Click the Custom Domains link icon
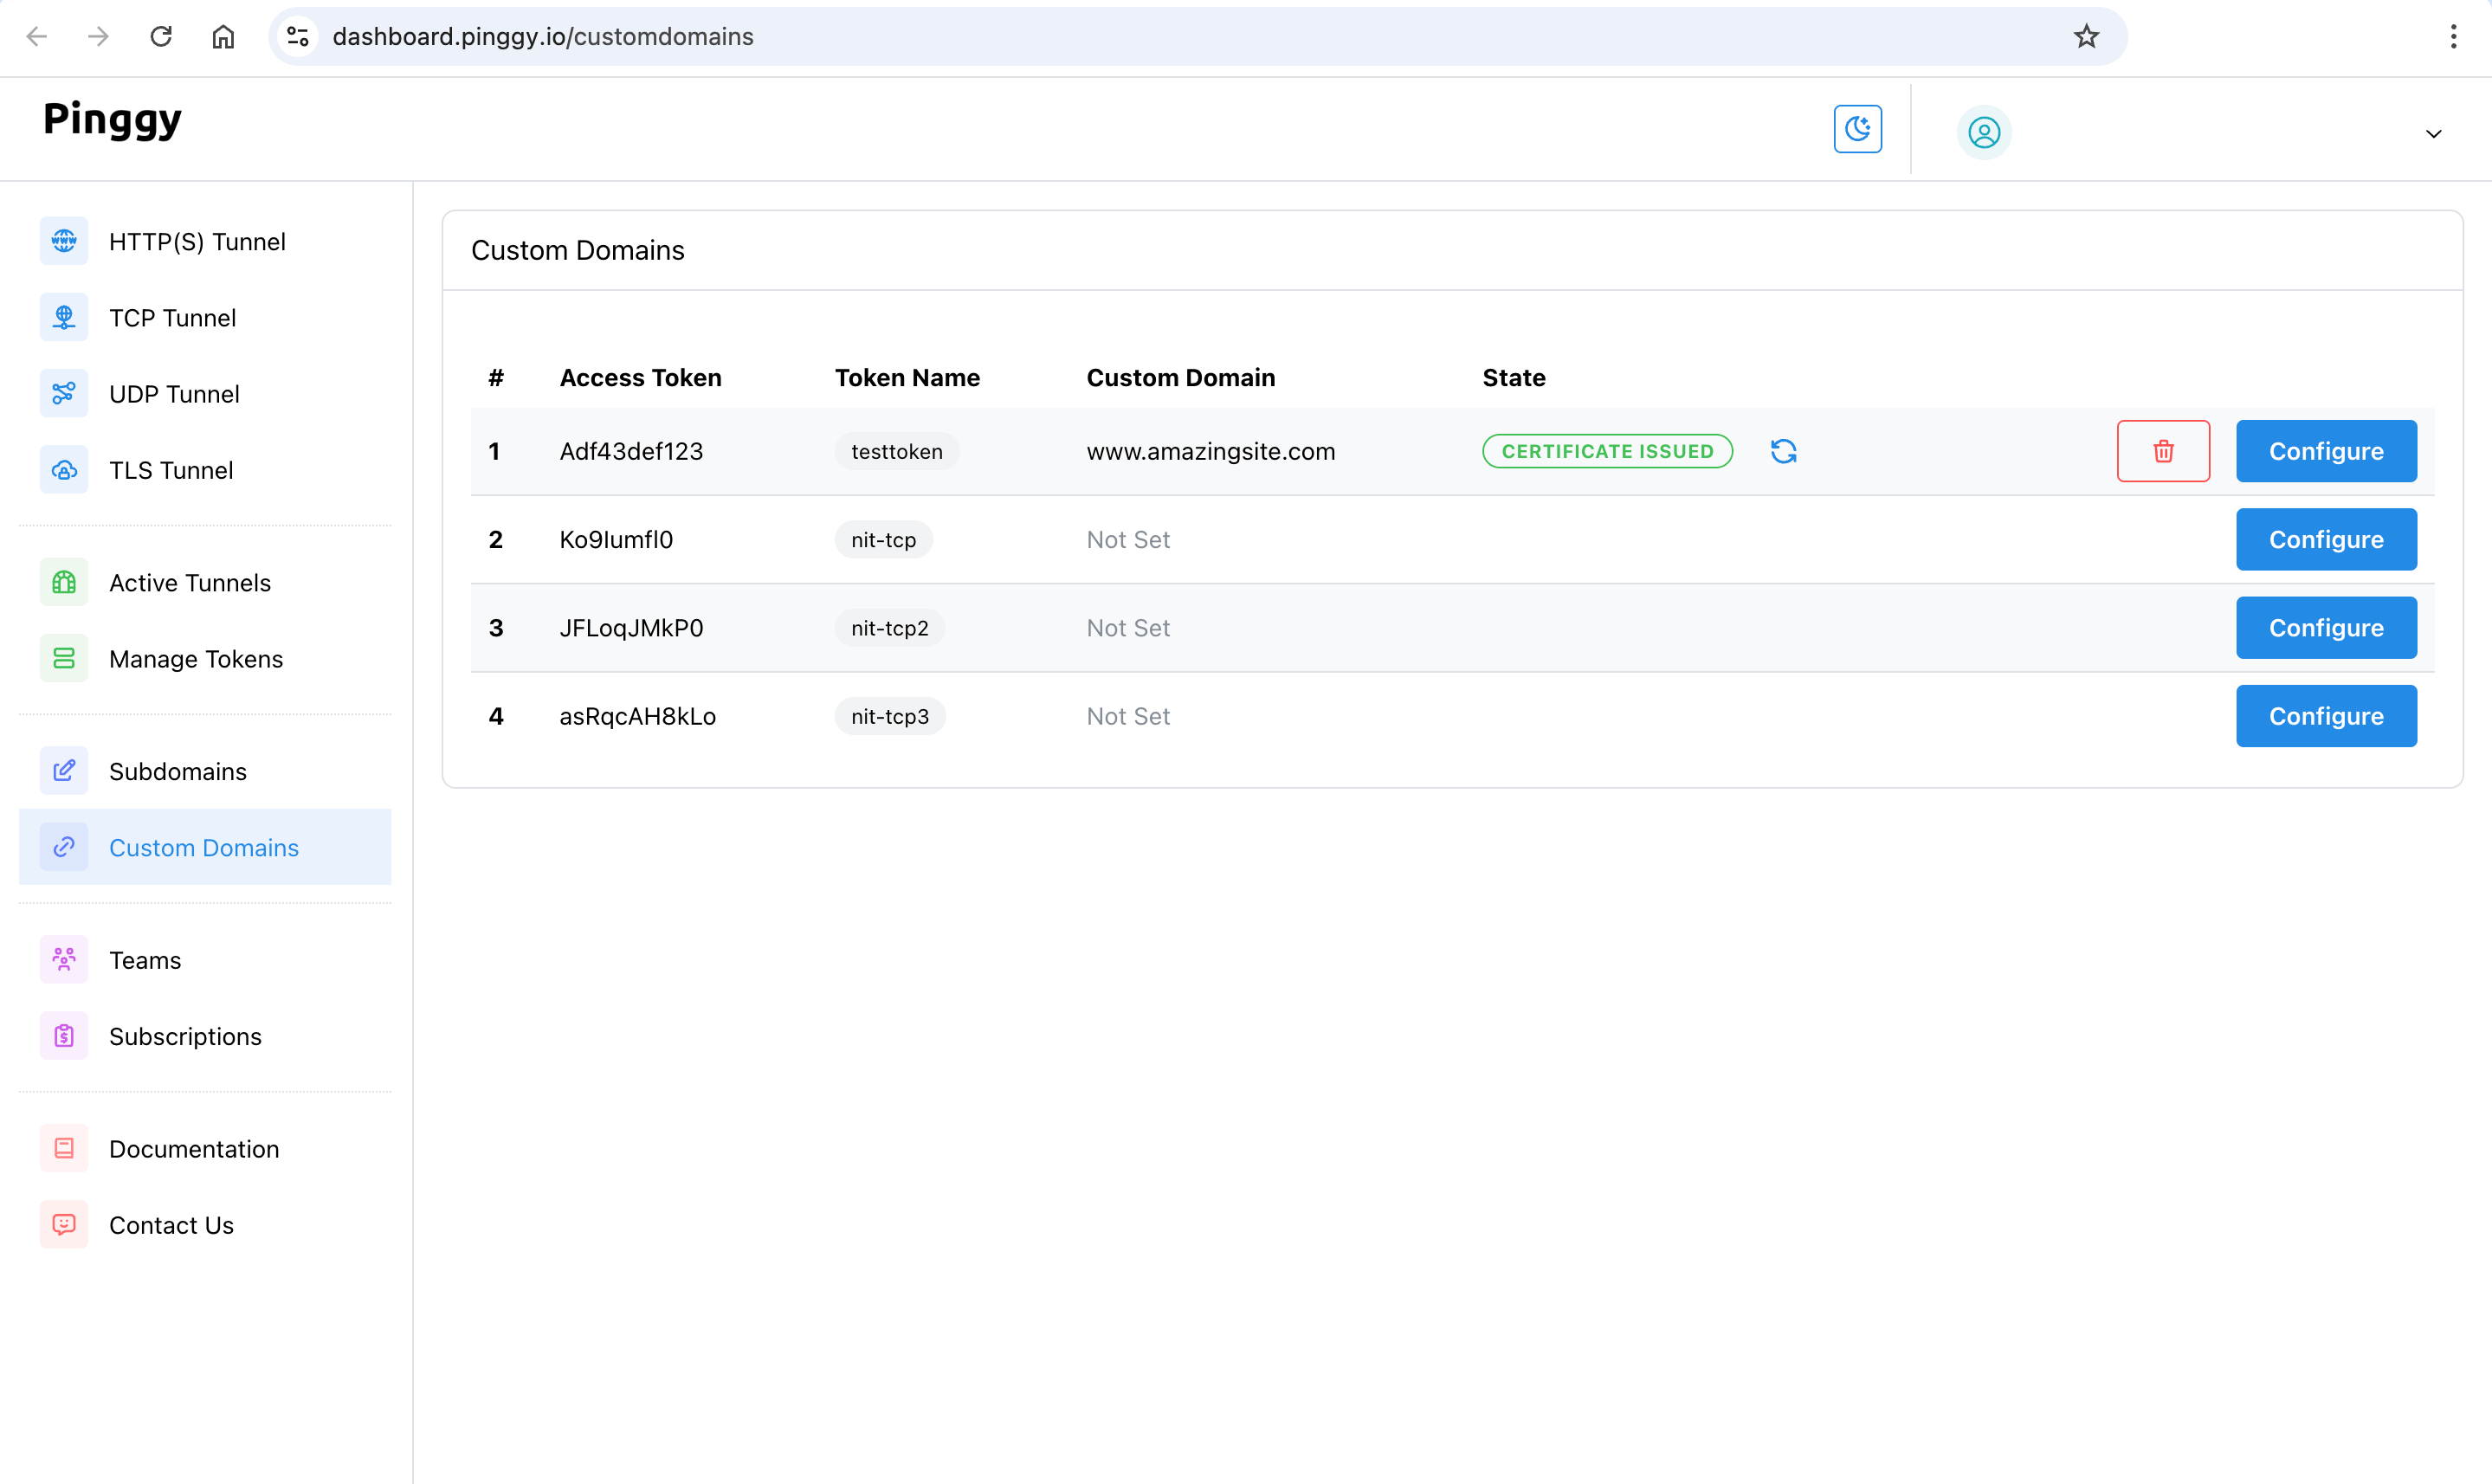The image size is (2492, 1484). click(x=63, y=848)
